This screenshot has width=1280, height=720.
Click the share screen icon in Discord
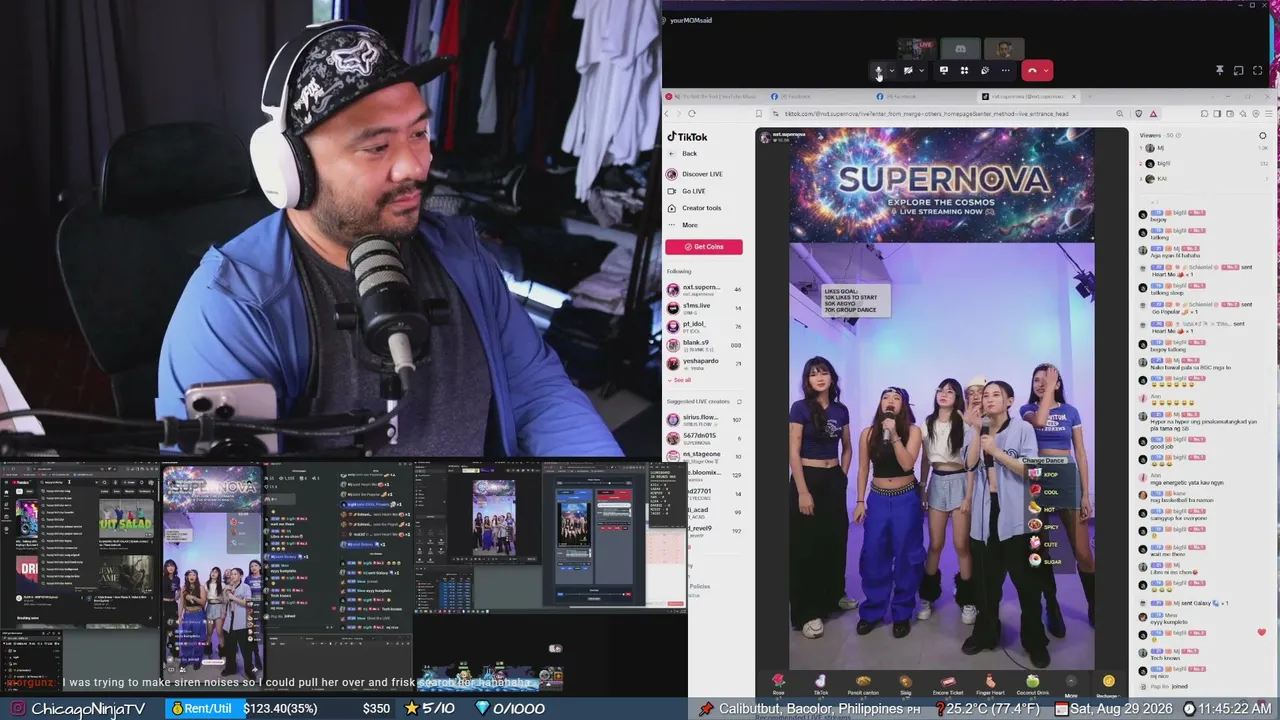tap(943, 71)
